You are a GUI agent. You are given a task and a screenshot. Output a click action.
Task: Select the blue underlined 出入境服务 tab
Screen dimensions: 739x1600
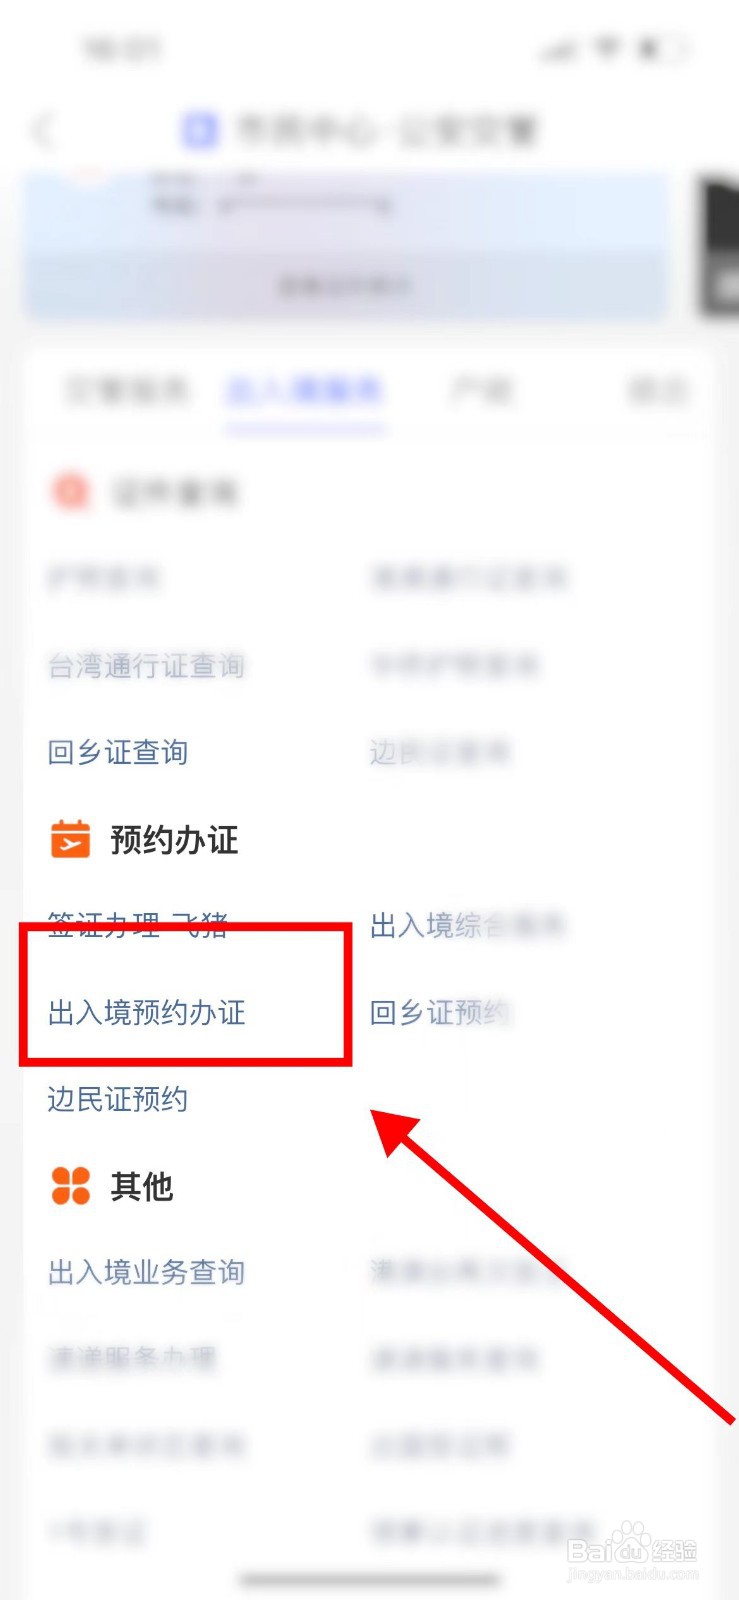pos(305,390)
